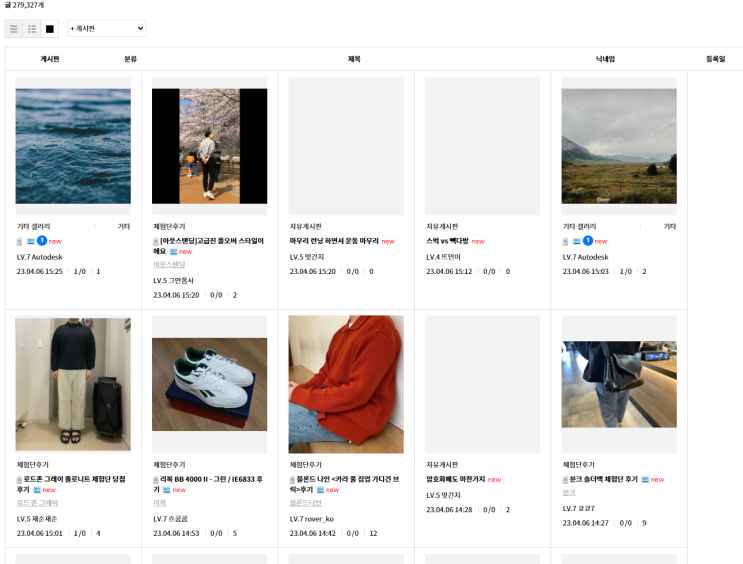Click empty thumbnail placeholder of 14:28 post
743x564 pixels.
coord(482,384)
